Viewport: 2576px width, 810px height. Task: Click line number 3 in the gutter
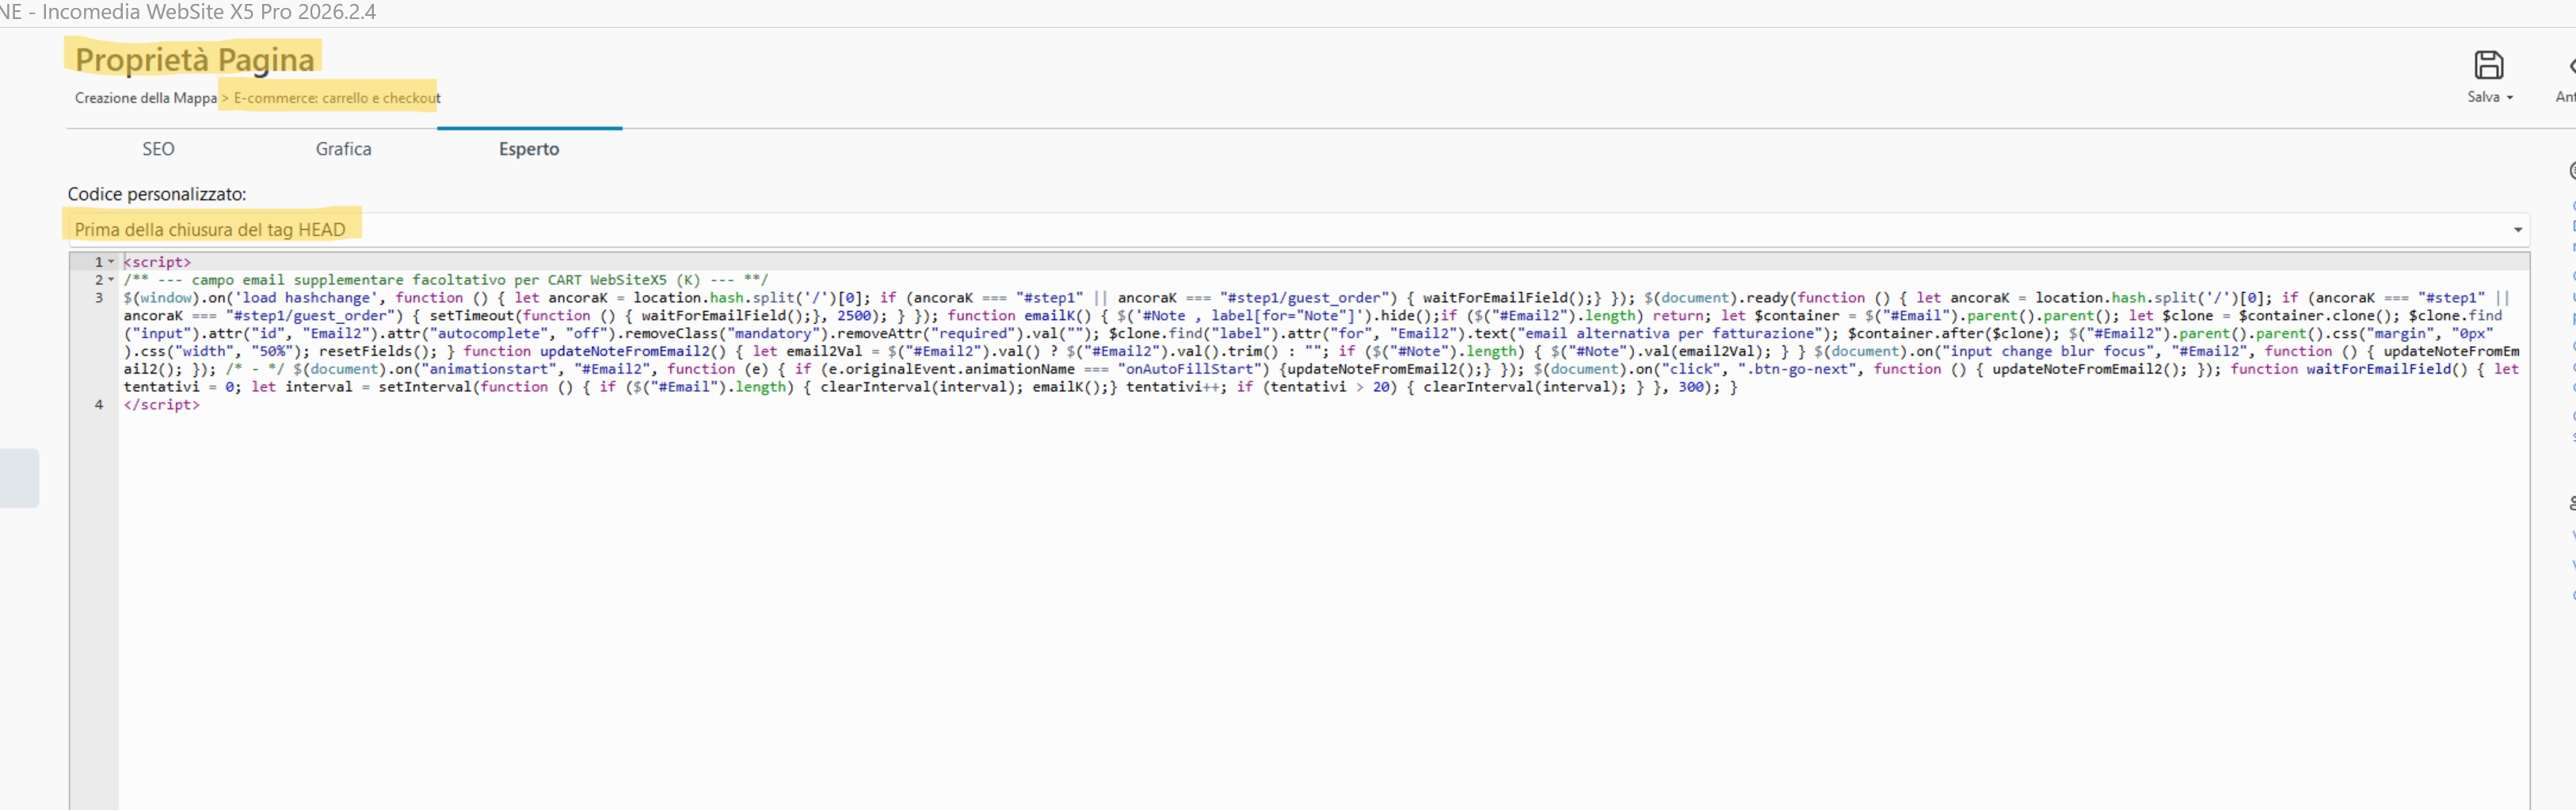point(99,298)
